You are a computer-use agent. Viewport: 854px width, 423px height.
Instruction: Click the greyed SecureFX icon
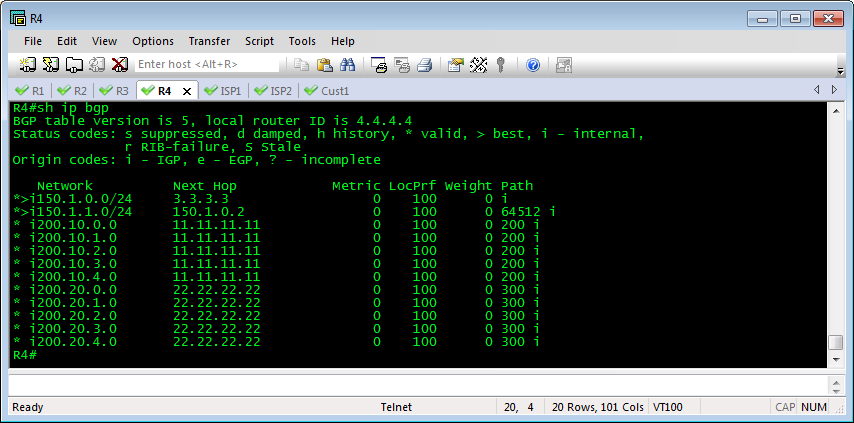click(563, 65)
